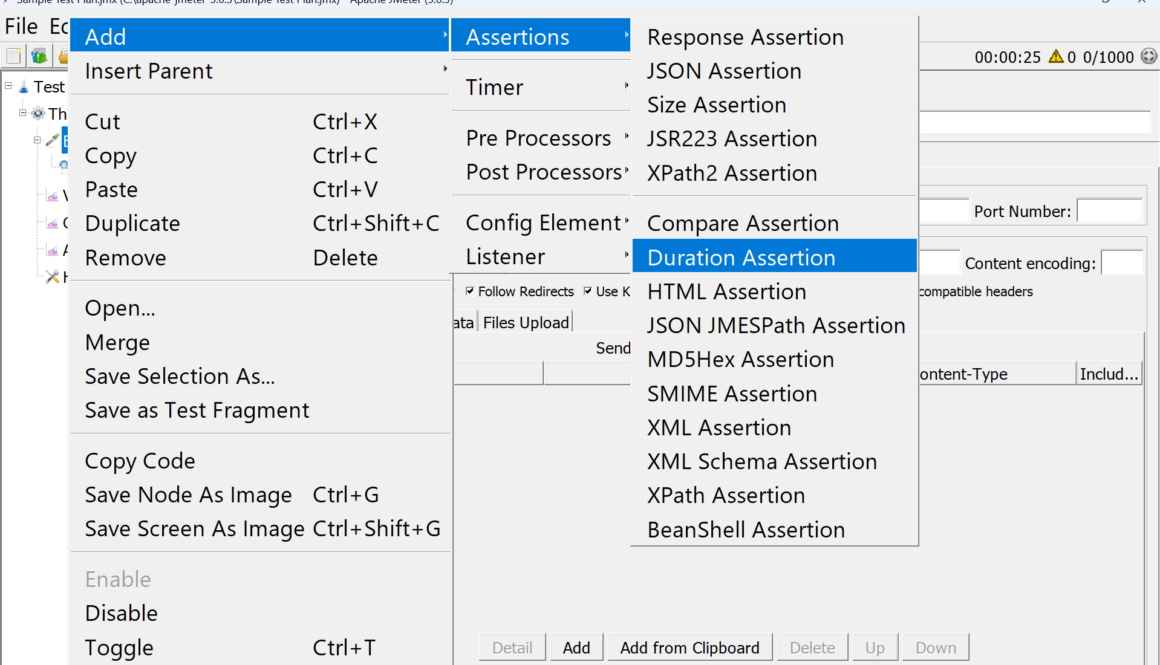Viewport: 1160px width, 665px height.
Task: Toggle the Use KeepAlive checkbox
Action: (x=588, y=292)
